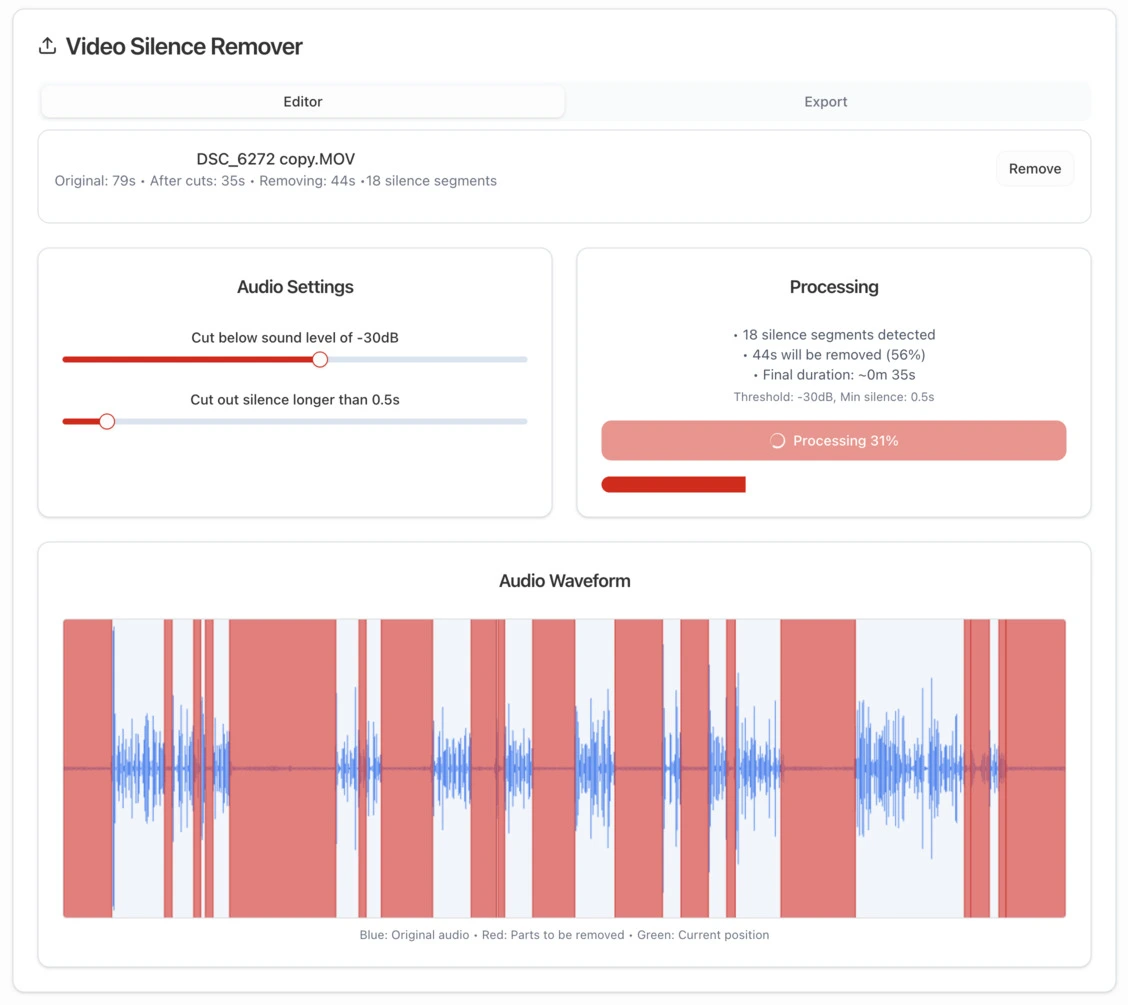Click the Audio Waveform heading

coord(564,581)
